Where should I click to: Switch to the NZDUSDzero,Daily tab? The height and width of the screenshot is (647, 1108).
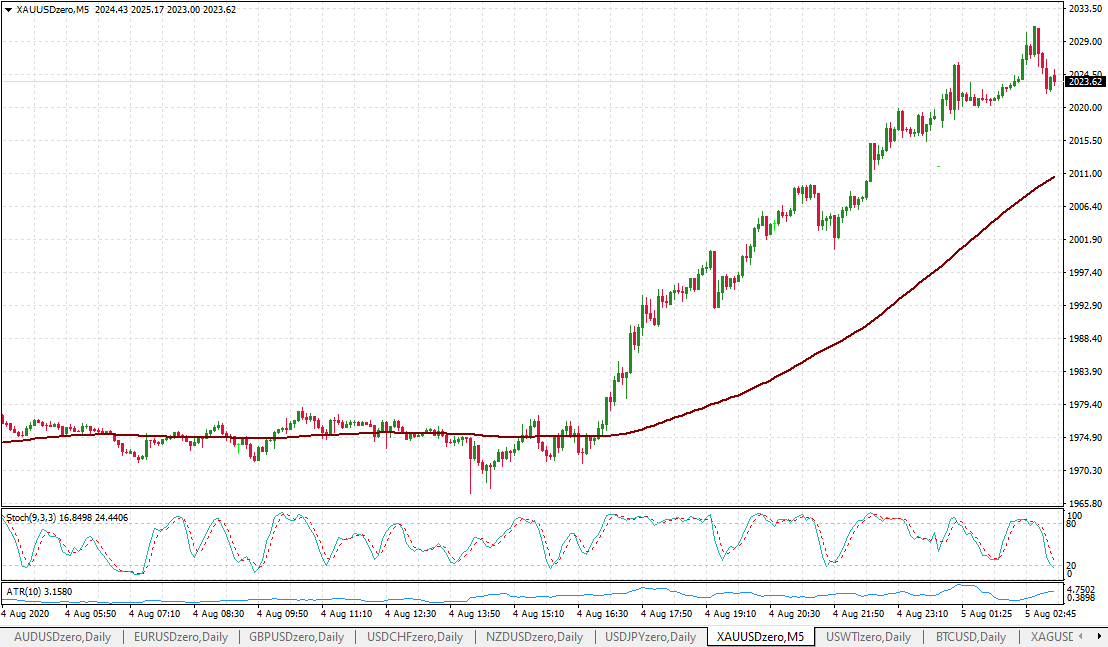click(x=534, y=636)
